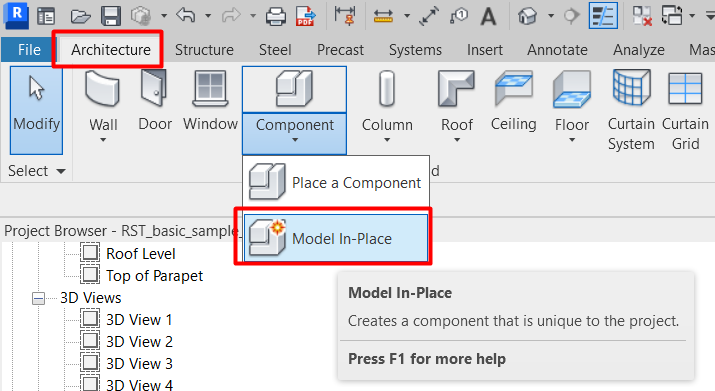Click the Redo arrow icon
This screenshot has height=391, width=715.
coord(231,16)
